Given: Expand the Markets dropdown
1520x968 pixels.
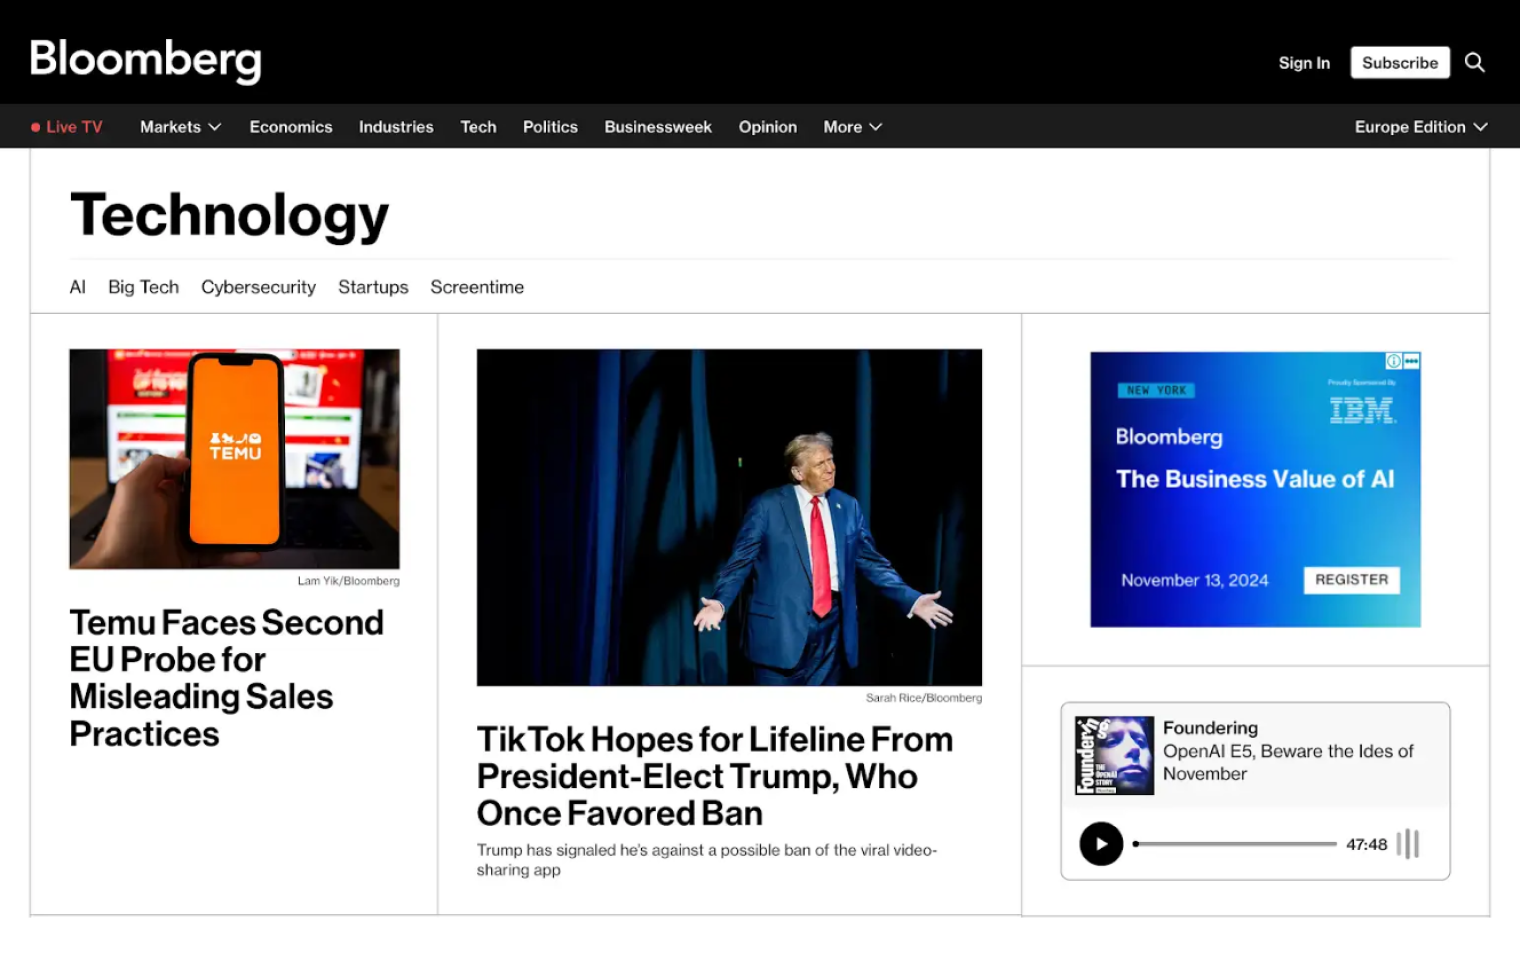Looking at the screenshot, I should tap(180, 127).
